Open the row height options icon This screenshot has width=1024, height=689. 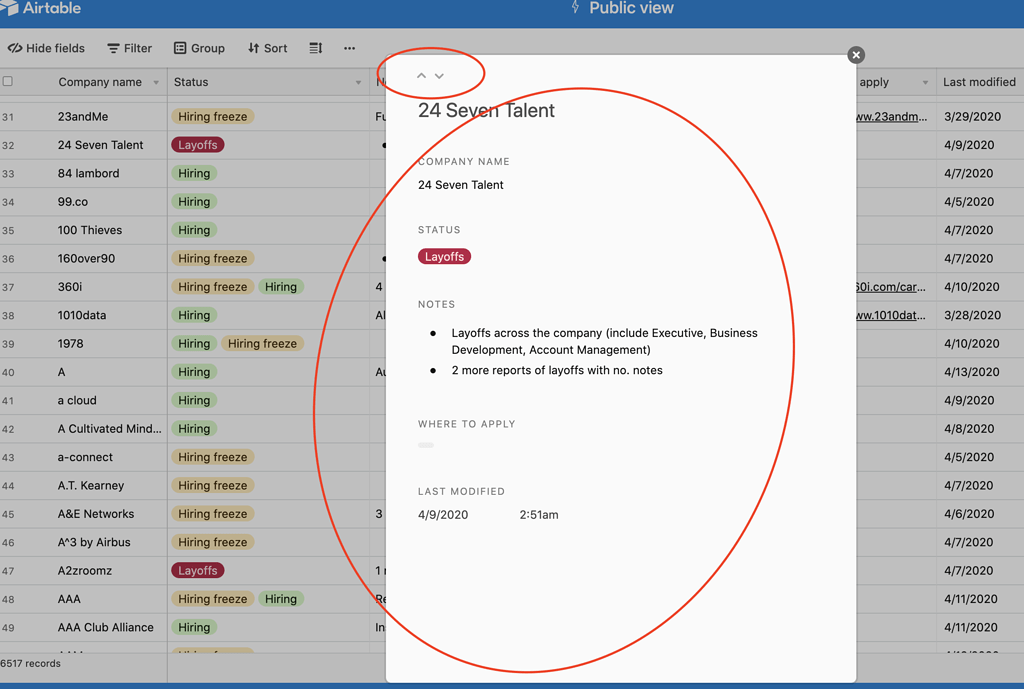pyautogui.click(x=314, y=48)
